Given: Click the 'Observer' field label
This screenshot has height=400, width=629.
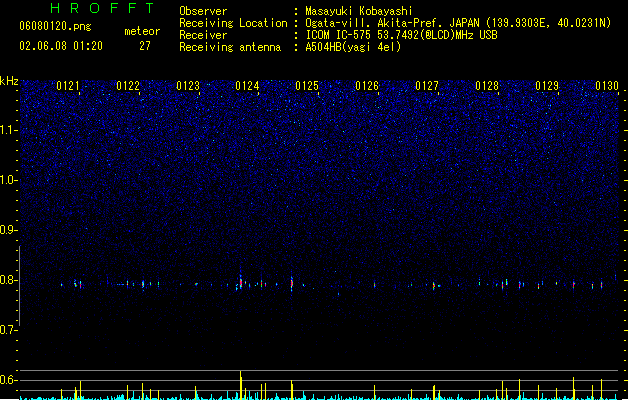Looking at the screenshot, I should (203, 11).
